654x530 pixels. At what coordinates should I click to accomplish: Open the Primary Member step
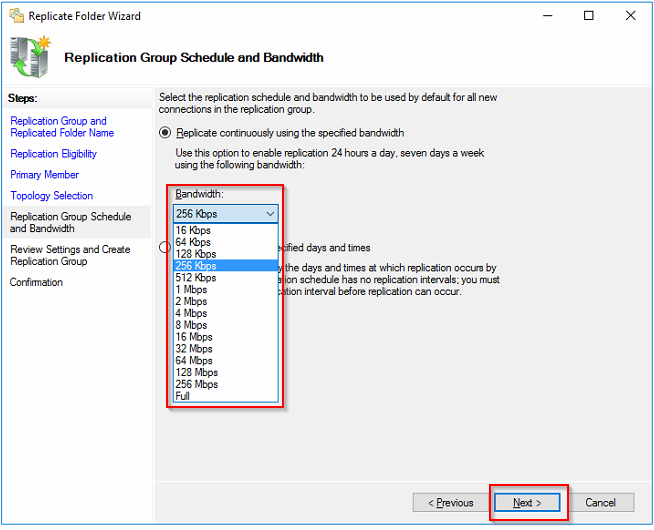tap(44, 175)
